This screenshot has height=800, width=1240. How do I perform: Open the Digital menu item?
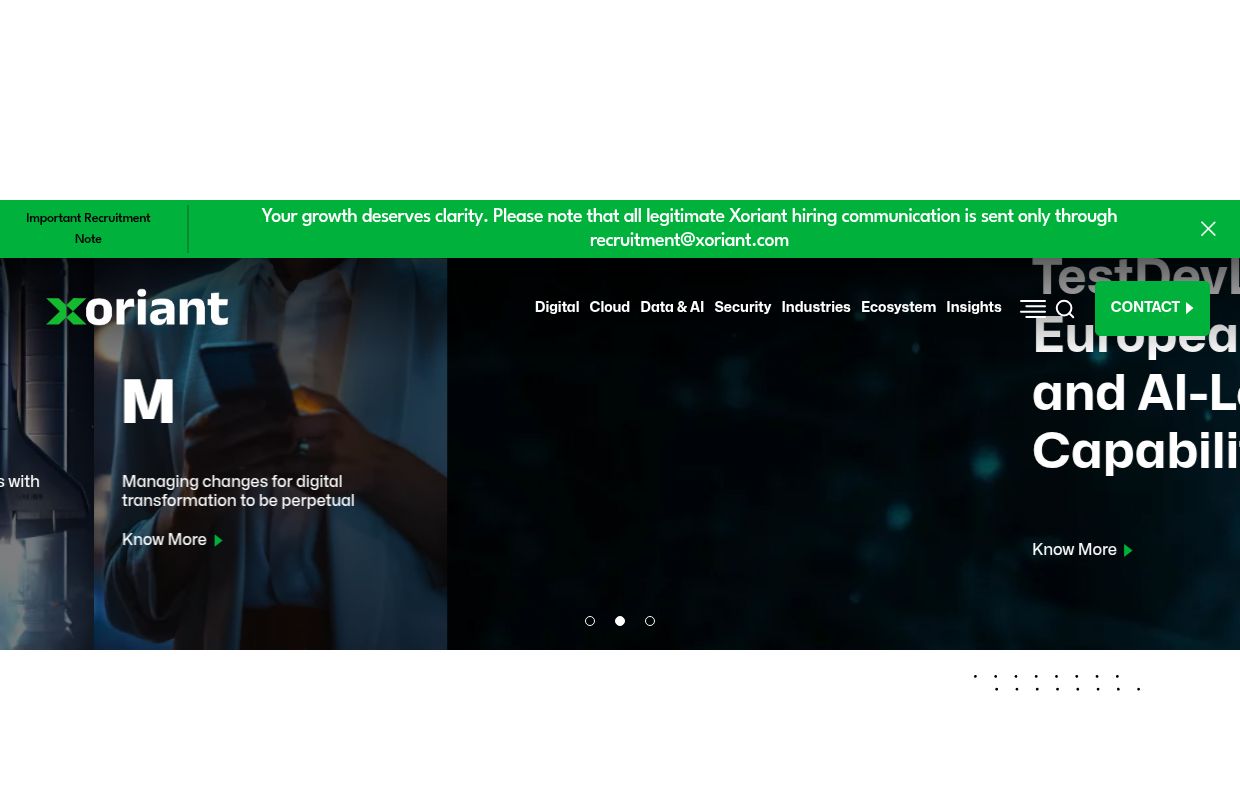[557, 307]
